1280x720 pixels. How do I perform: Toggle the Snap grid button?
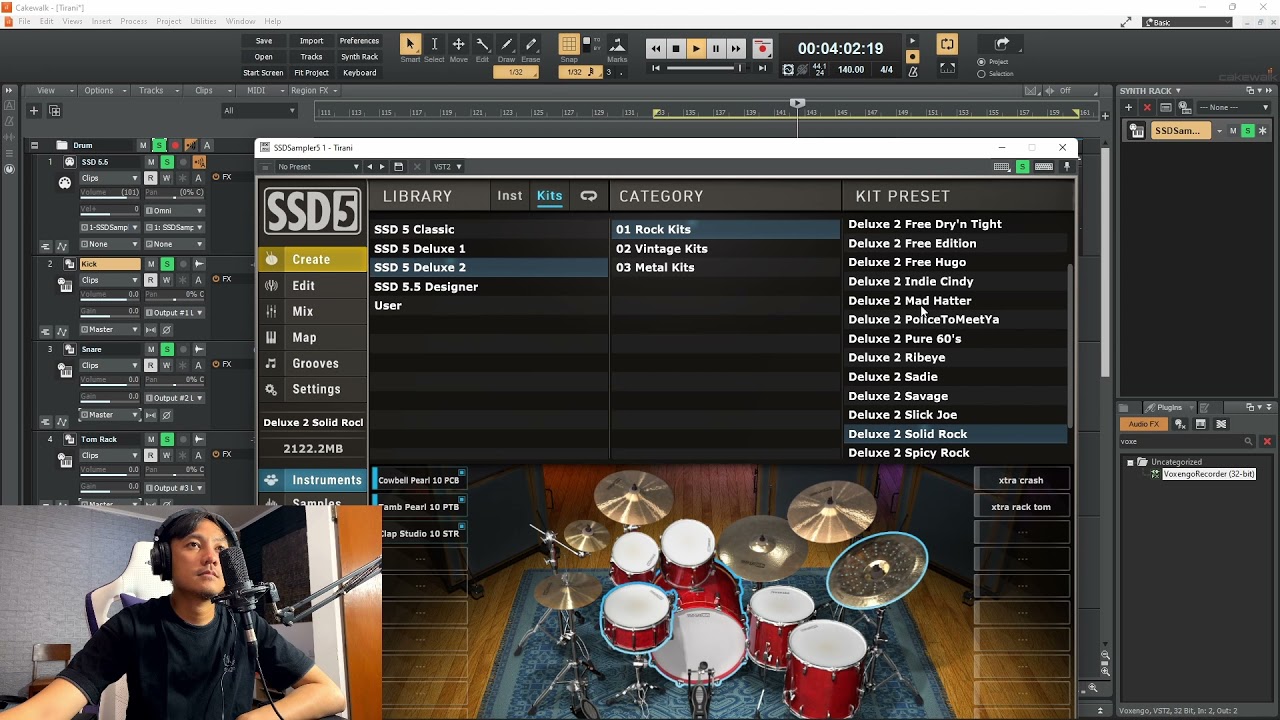point(569,44)
